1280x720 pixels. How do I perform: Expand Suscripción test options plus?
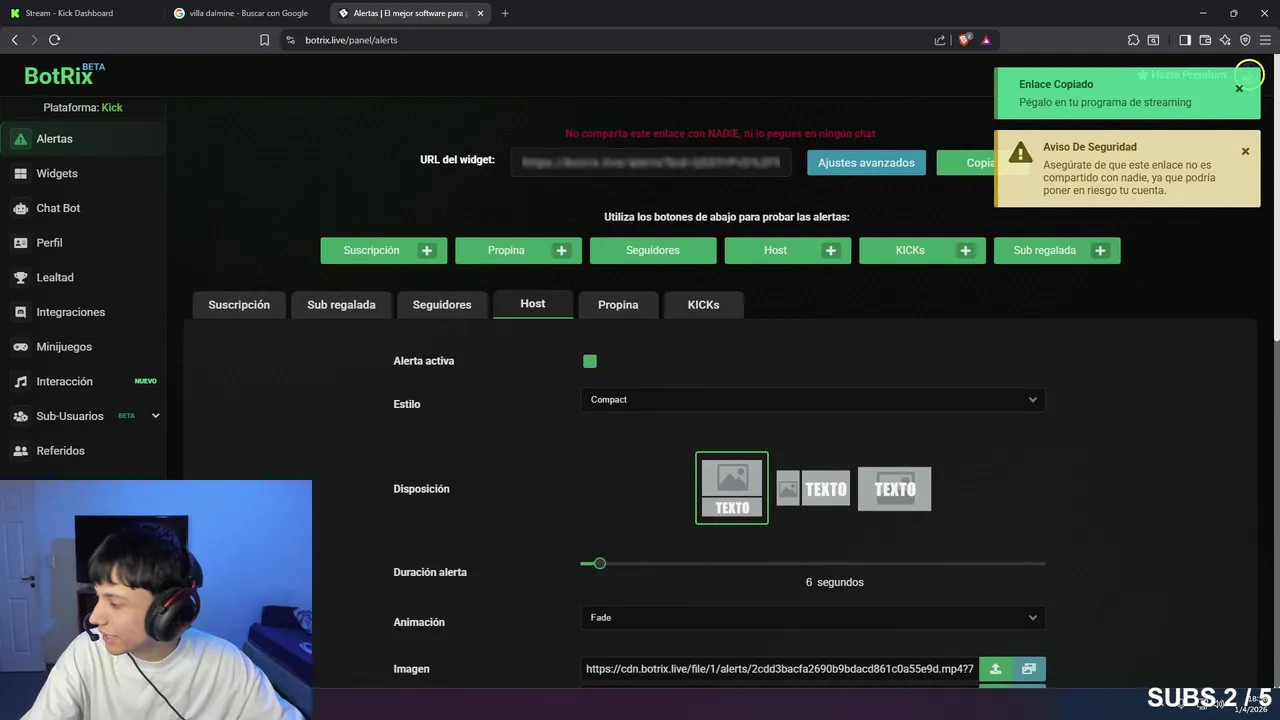click(x=427, y=251)
